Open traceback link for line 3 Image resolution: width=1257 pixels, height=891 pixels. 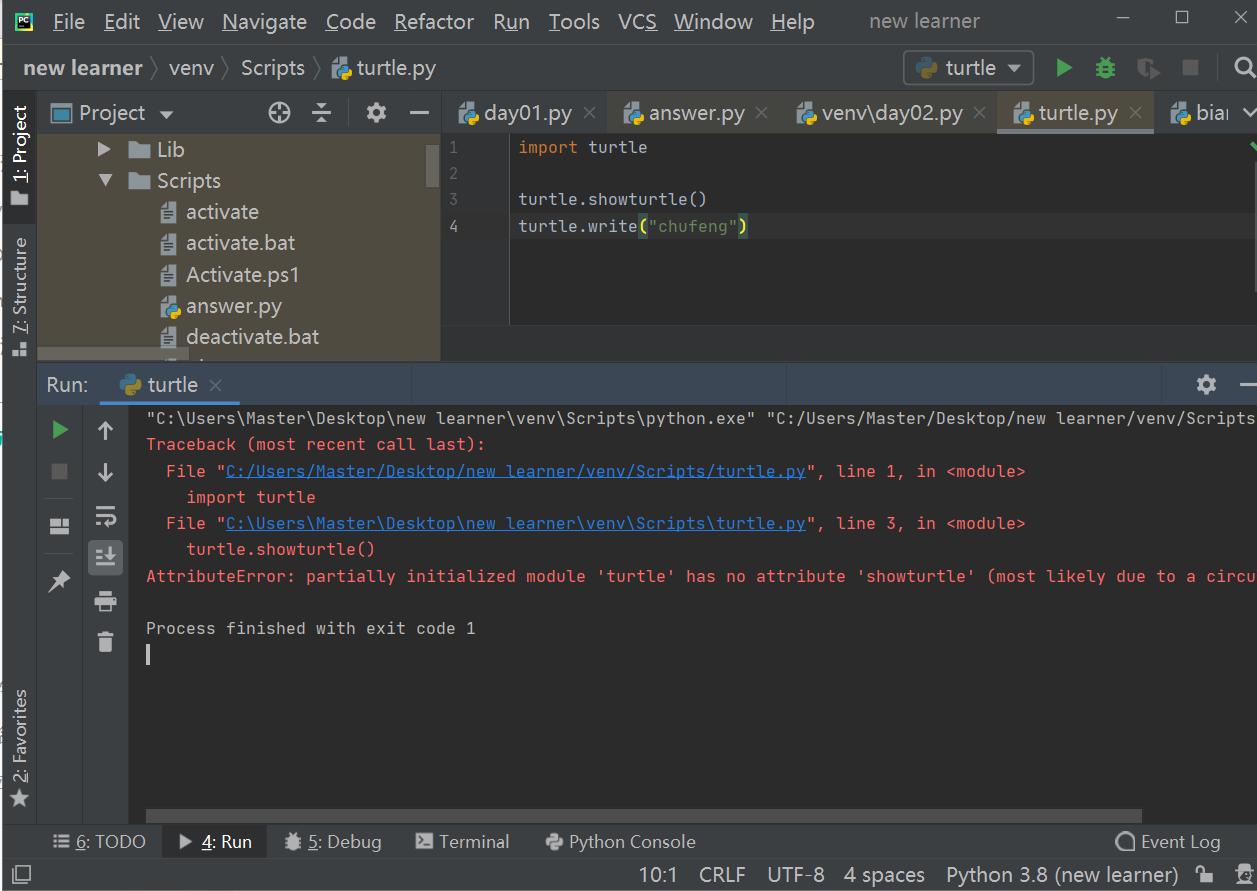pos(515,523)
